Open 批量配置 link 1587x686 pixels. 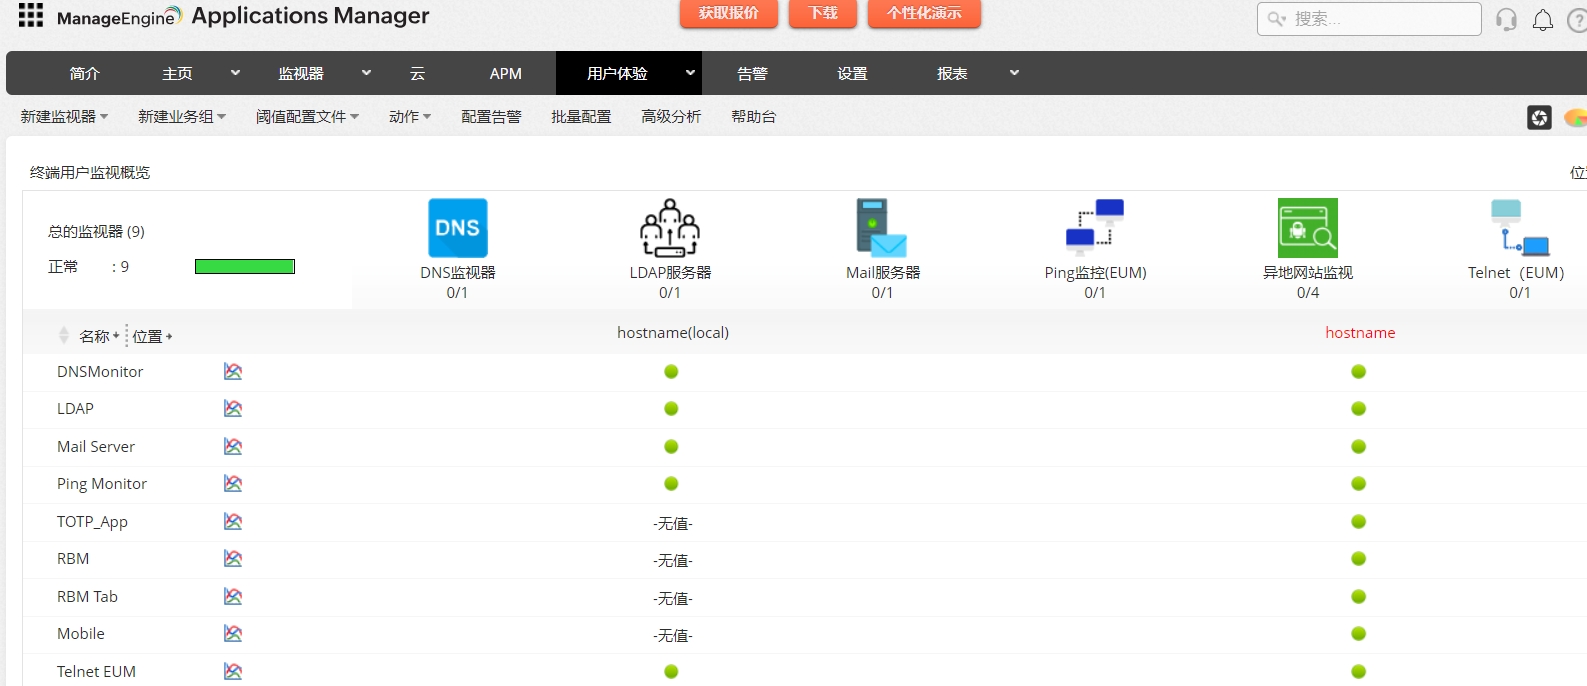[581, 117]
